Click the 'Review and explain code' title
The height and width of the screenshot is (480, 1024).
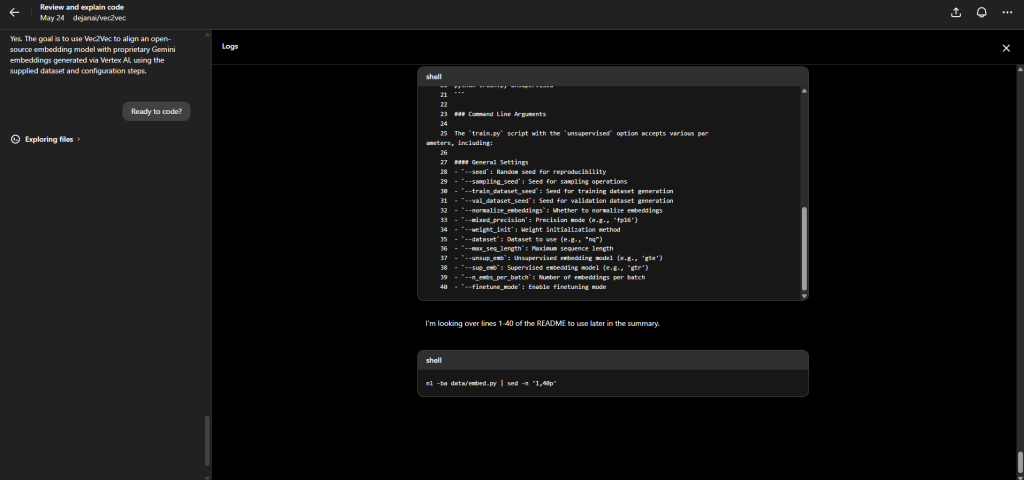point(82,7)
